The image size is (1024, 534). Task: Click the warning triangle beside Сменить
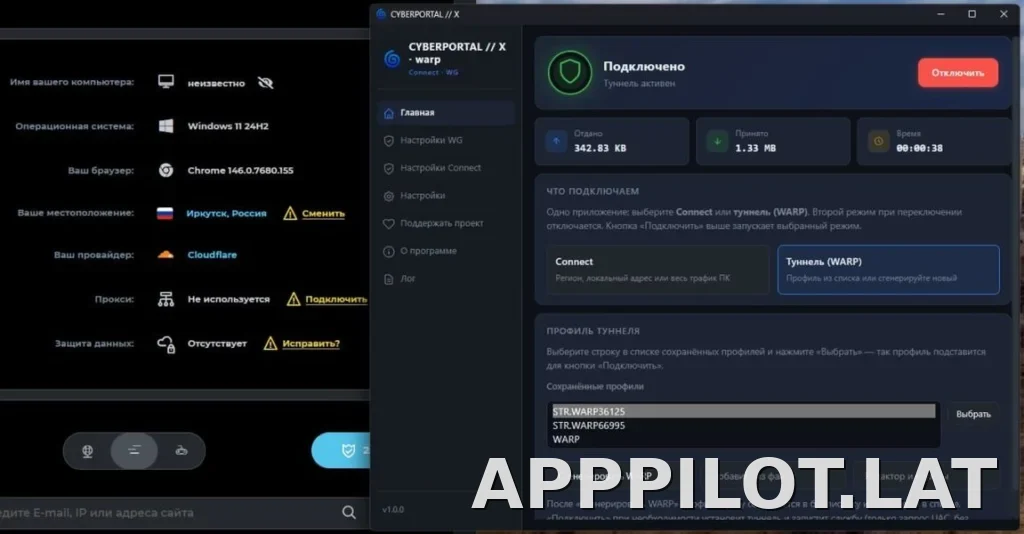[290, 213]
